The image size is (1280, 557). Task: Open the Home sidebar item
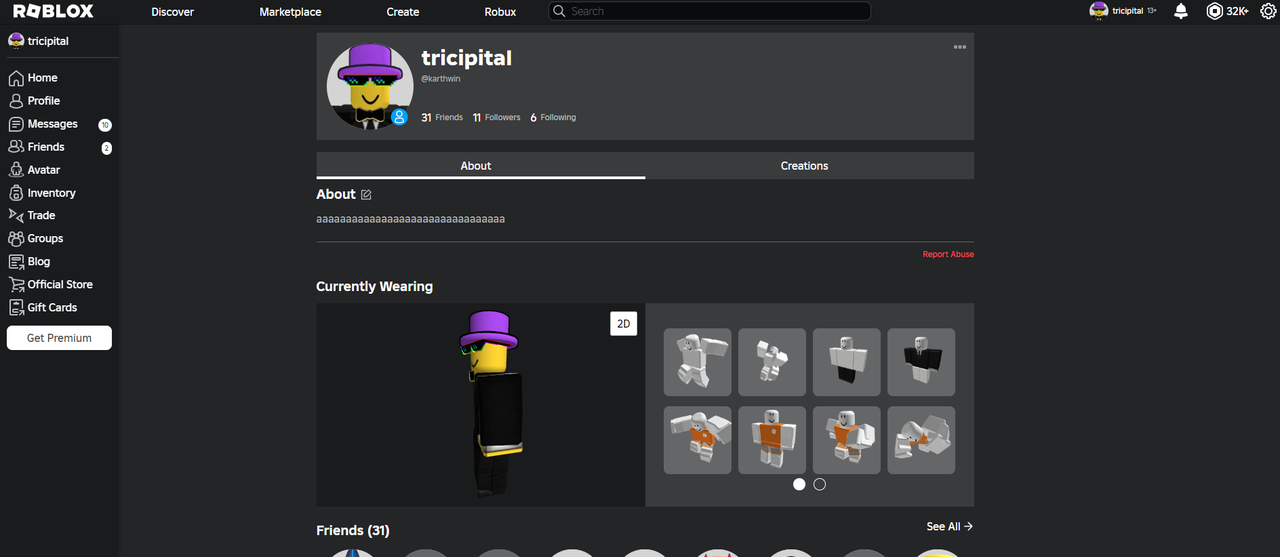coord(33,78)
